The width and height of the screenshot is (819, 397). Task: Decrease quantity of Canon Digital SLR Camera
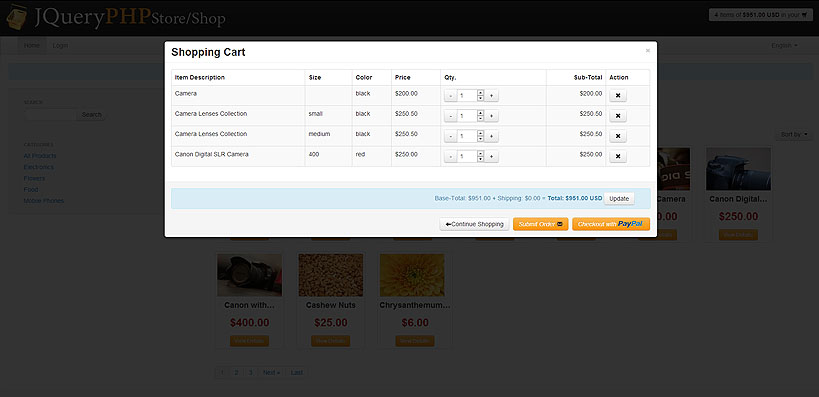(x=451, y=156)
